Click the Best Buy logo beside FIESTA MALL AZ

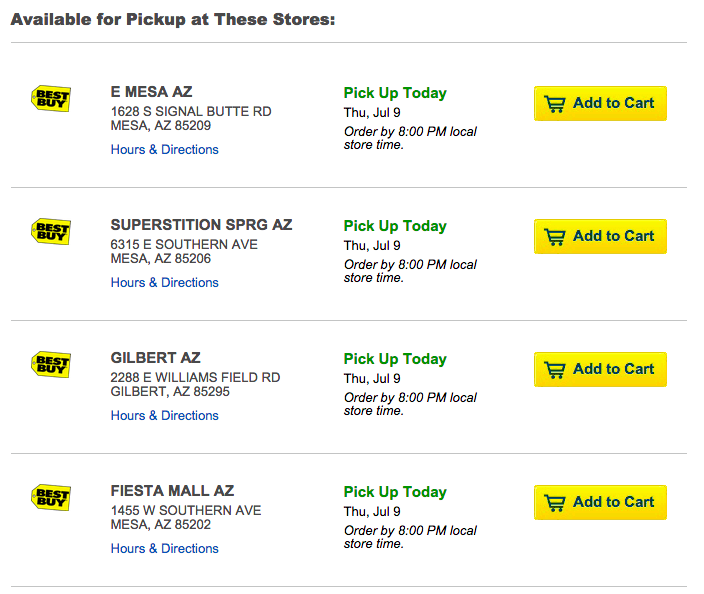(51, 497)
